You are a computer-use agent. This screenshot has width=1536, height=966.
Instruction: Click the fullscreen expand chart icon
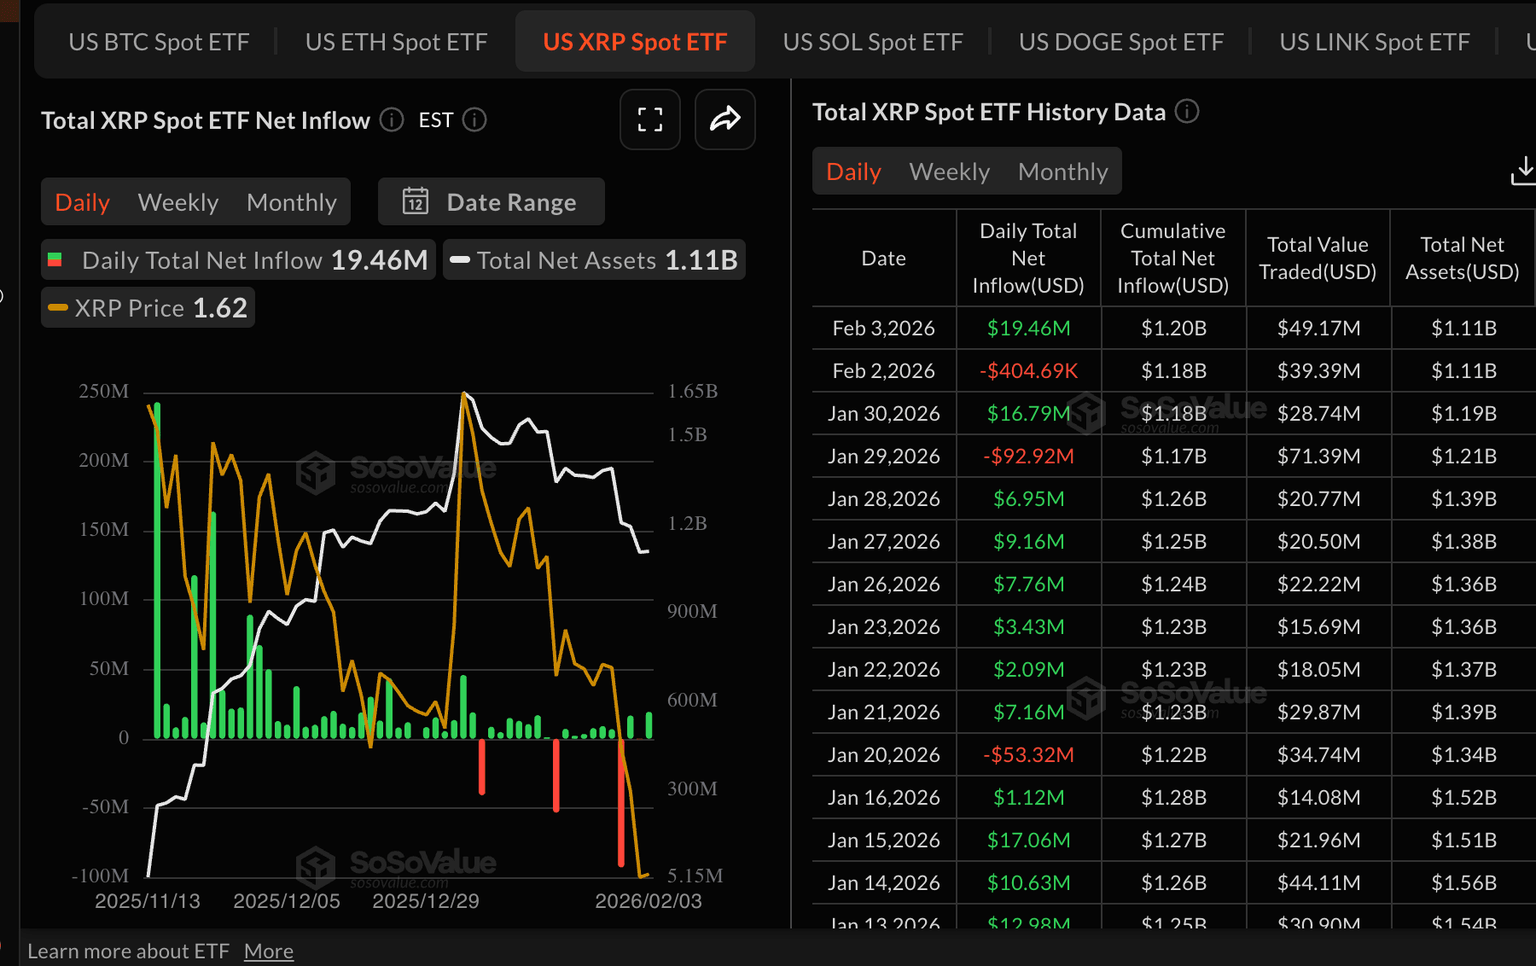650,120
